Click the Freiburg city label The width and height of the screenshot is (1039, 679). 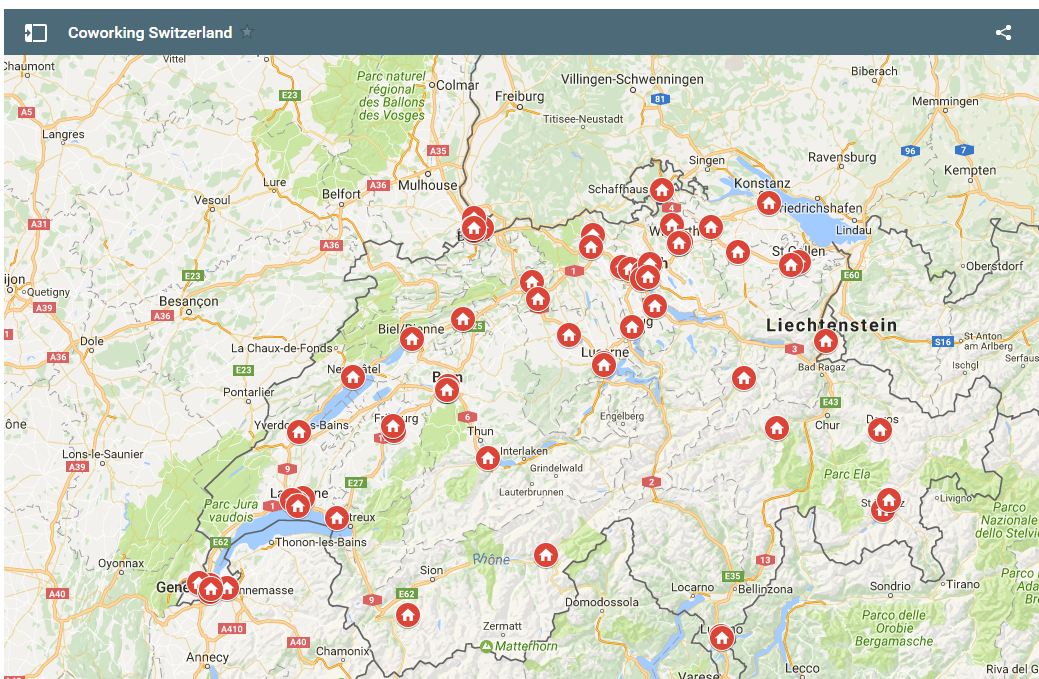point(520,96)
